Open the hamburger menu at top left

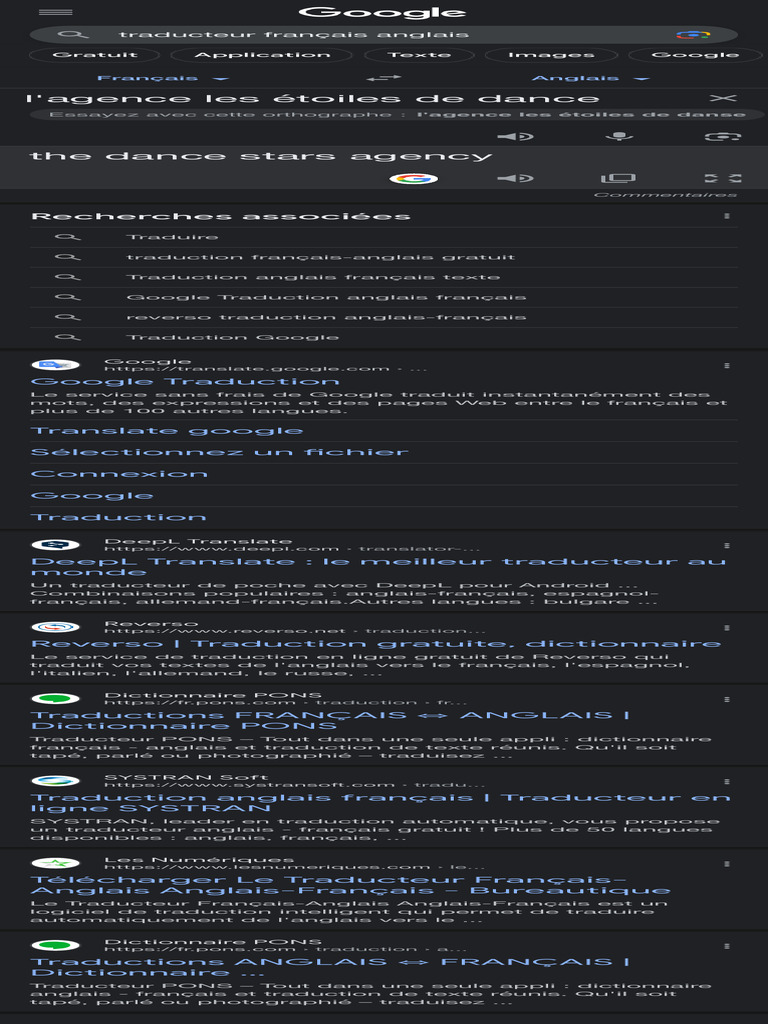(56, 12)
